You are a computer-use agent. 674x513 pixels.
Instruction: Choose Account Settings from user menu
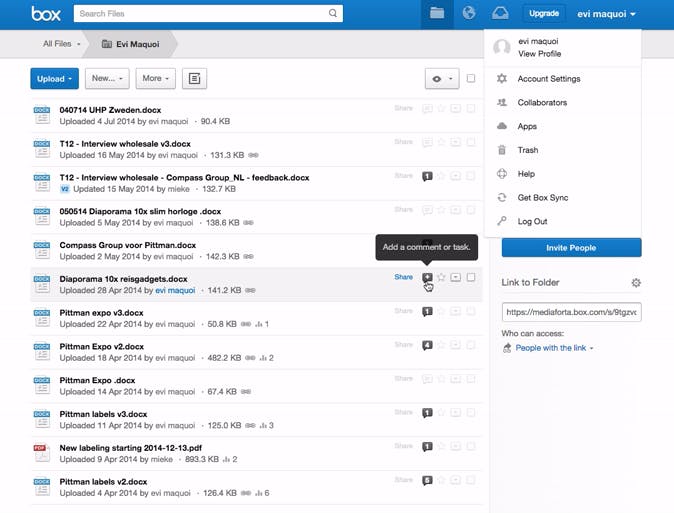[549, 79]
